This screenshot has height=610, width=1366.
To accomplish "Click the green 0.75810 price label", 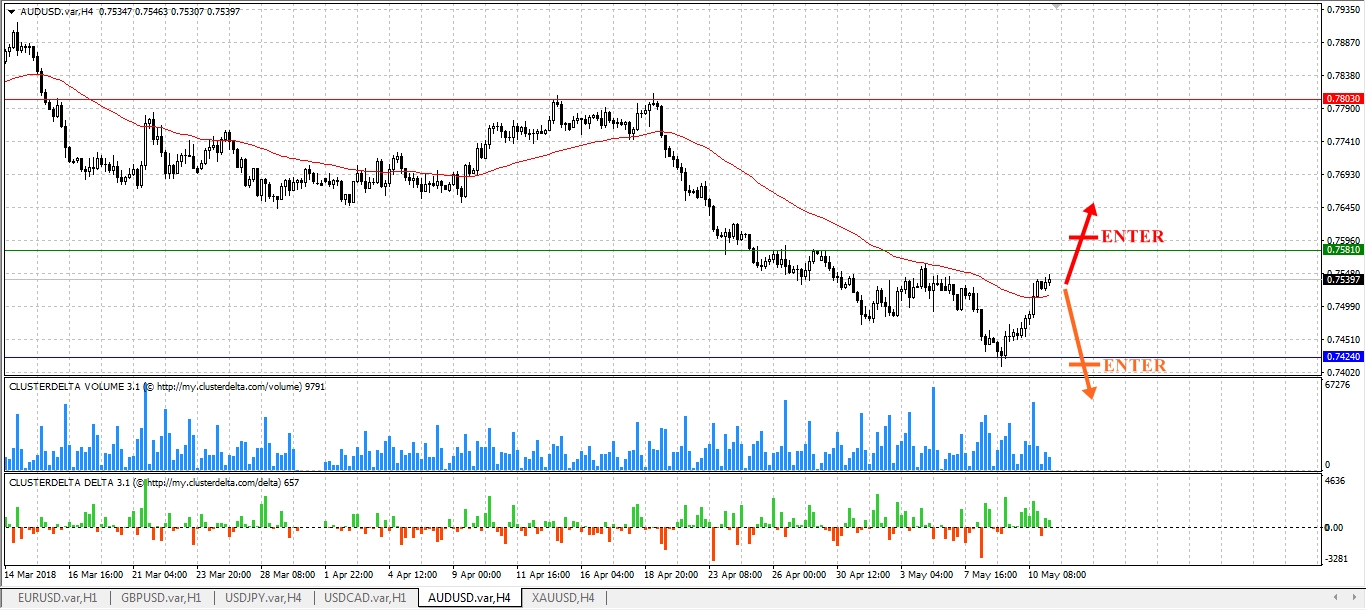I will (x=1341, y=250).
